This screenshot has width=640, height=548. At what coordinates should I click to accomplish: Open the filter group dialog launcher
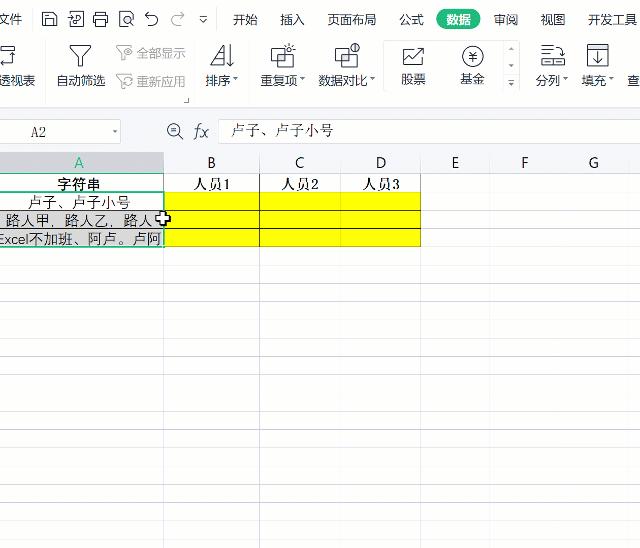point(187,100)
